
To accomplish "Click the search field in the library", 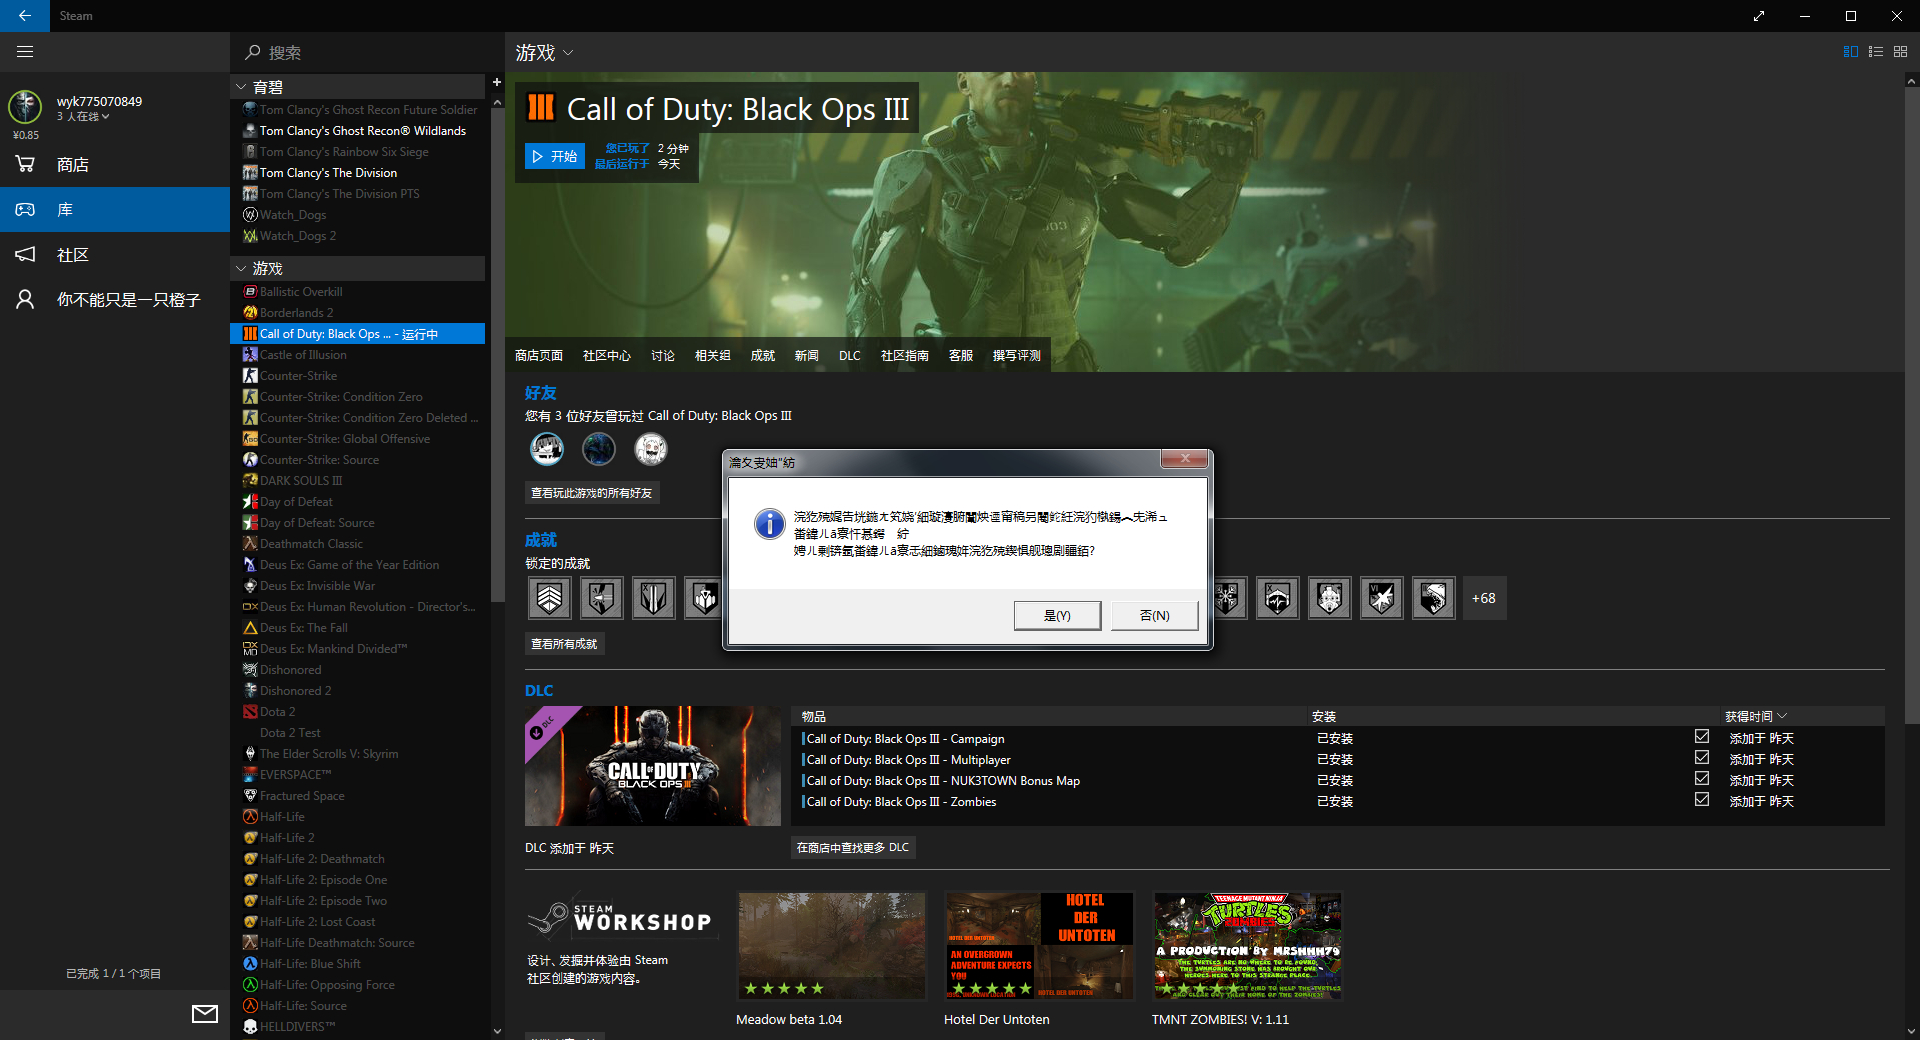I will (x=367, y=52).
